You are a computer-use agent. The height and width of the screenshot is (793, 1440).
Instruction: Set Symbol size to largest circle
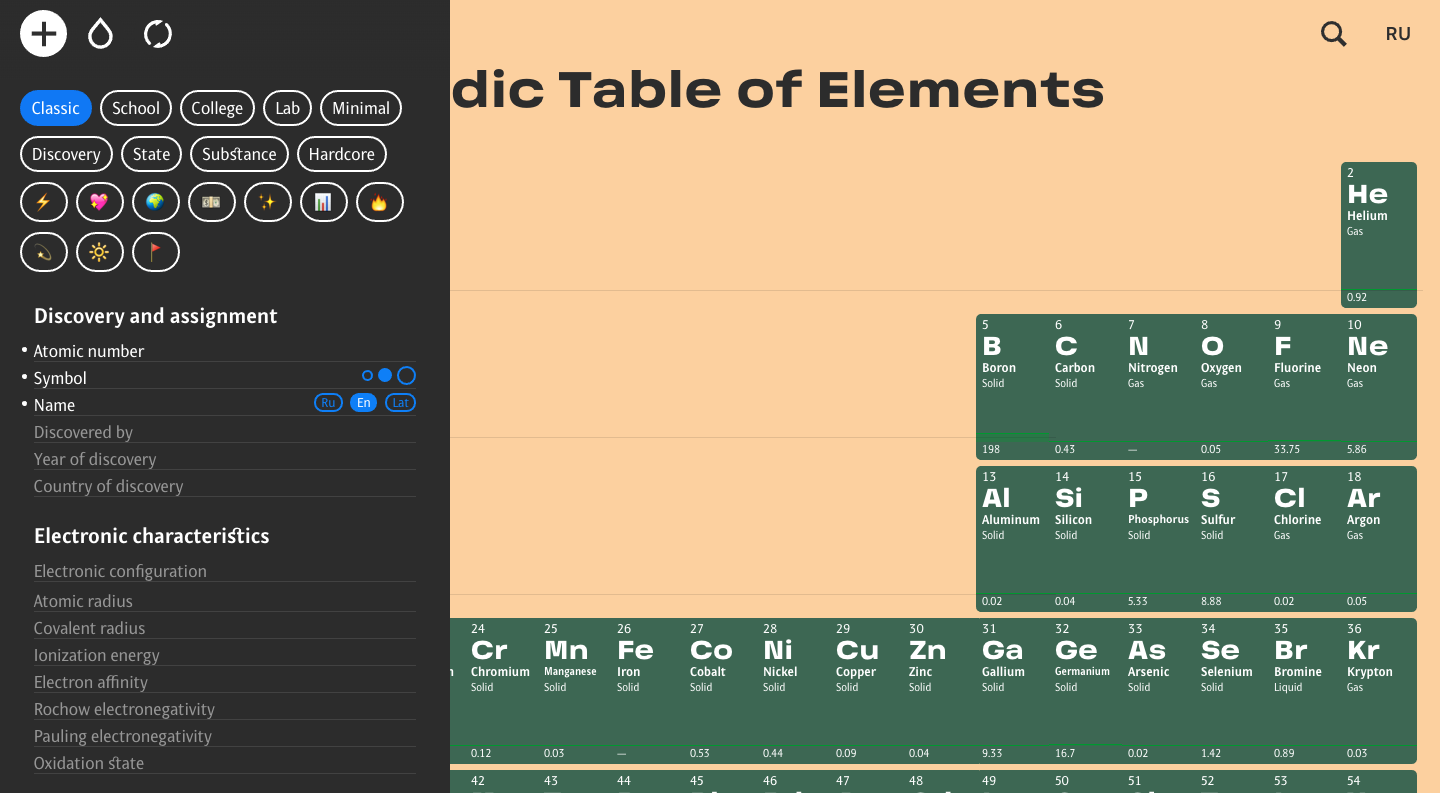[406, 376]
